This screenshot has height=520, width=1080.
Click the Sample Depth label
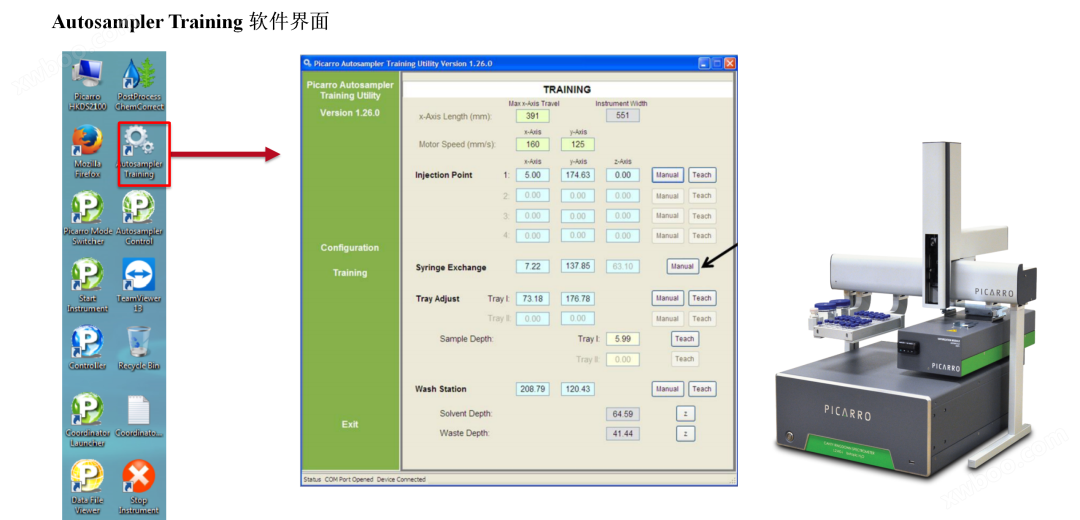pyautogui.click(x=466, y=339)
